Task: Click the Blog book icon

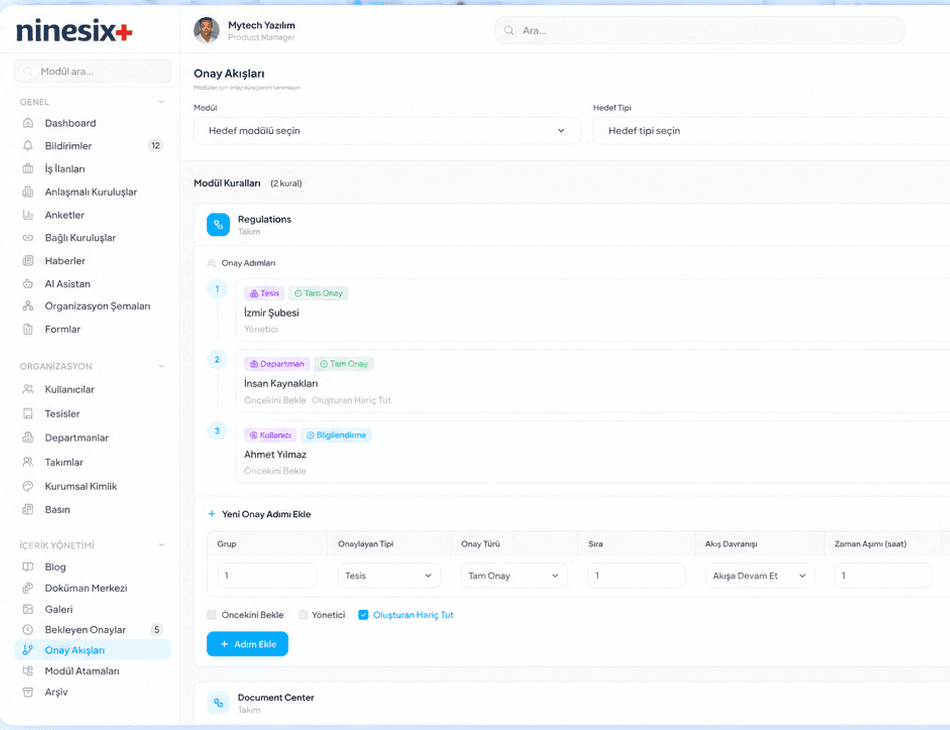Action: point(28,567)
